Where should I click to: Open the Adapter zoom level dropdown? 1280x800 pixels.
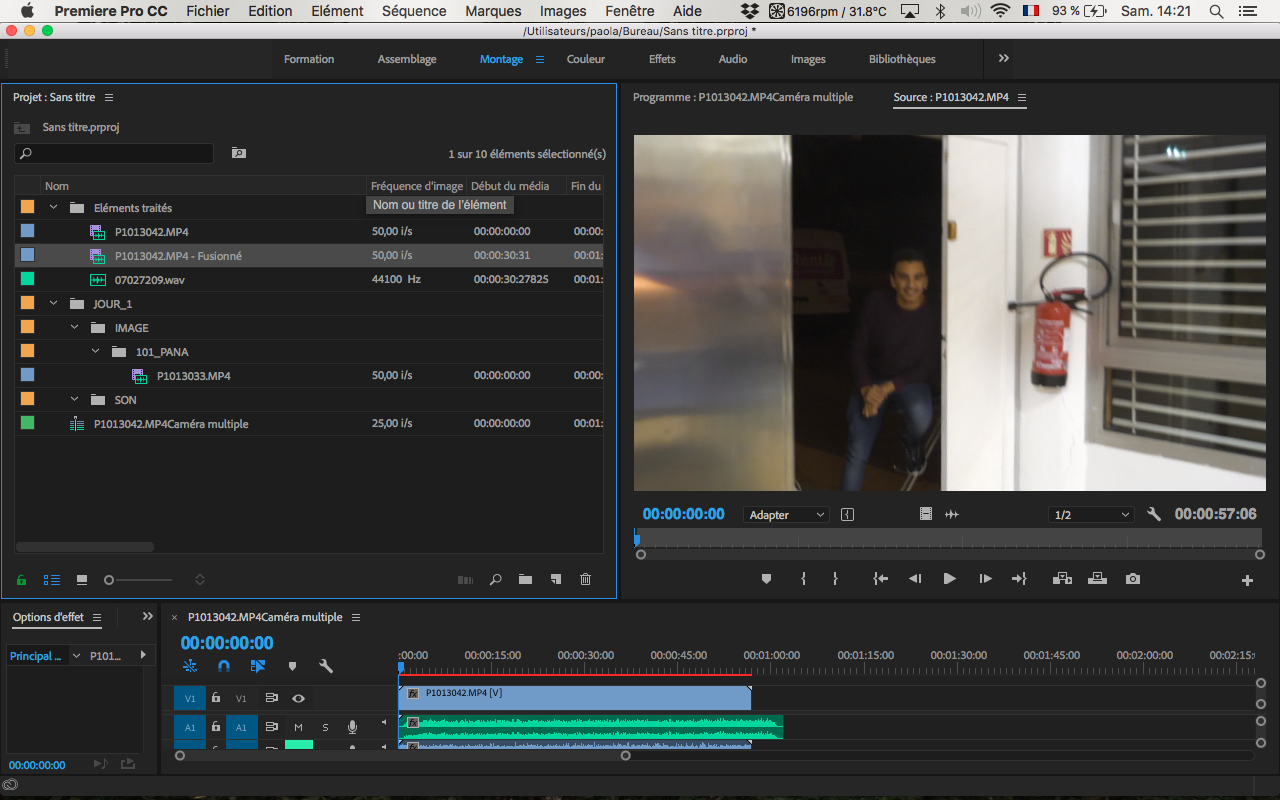[786, 515]
